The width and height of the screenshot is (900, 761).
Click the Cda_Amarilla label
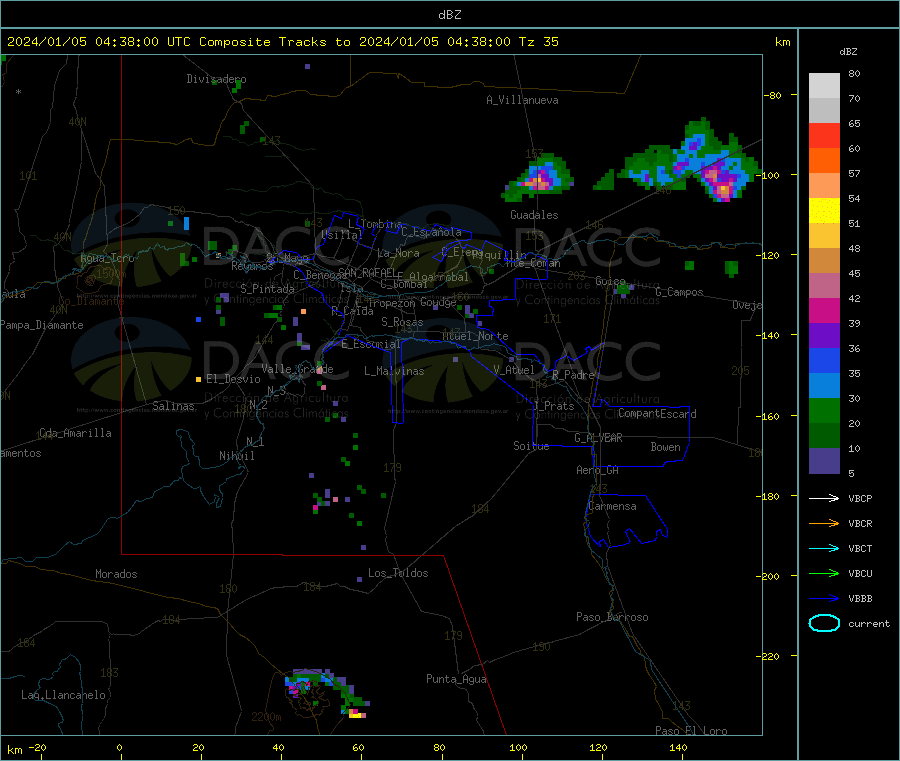pos(75,433)
